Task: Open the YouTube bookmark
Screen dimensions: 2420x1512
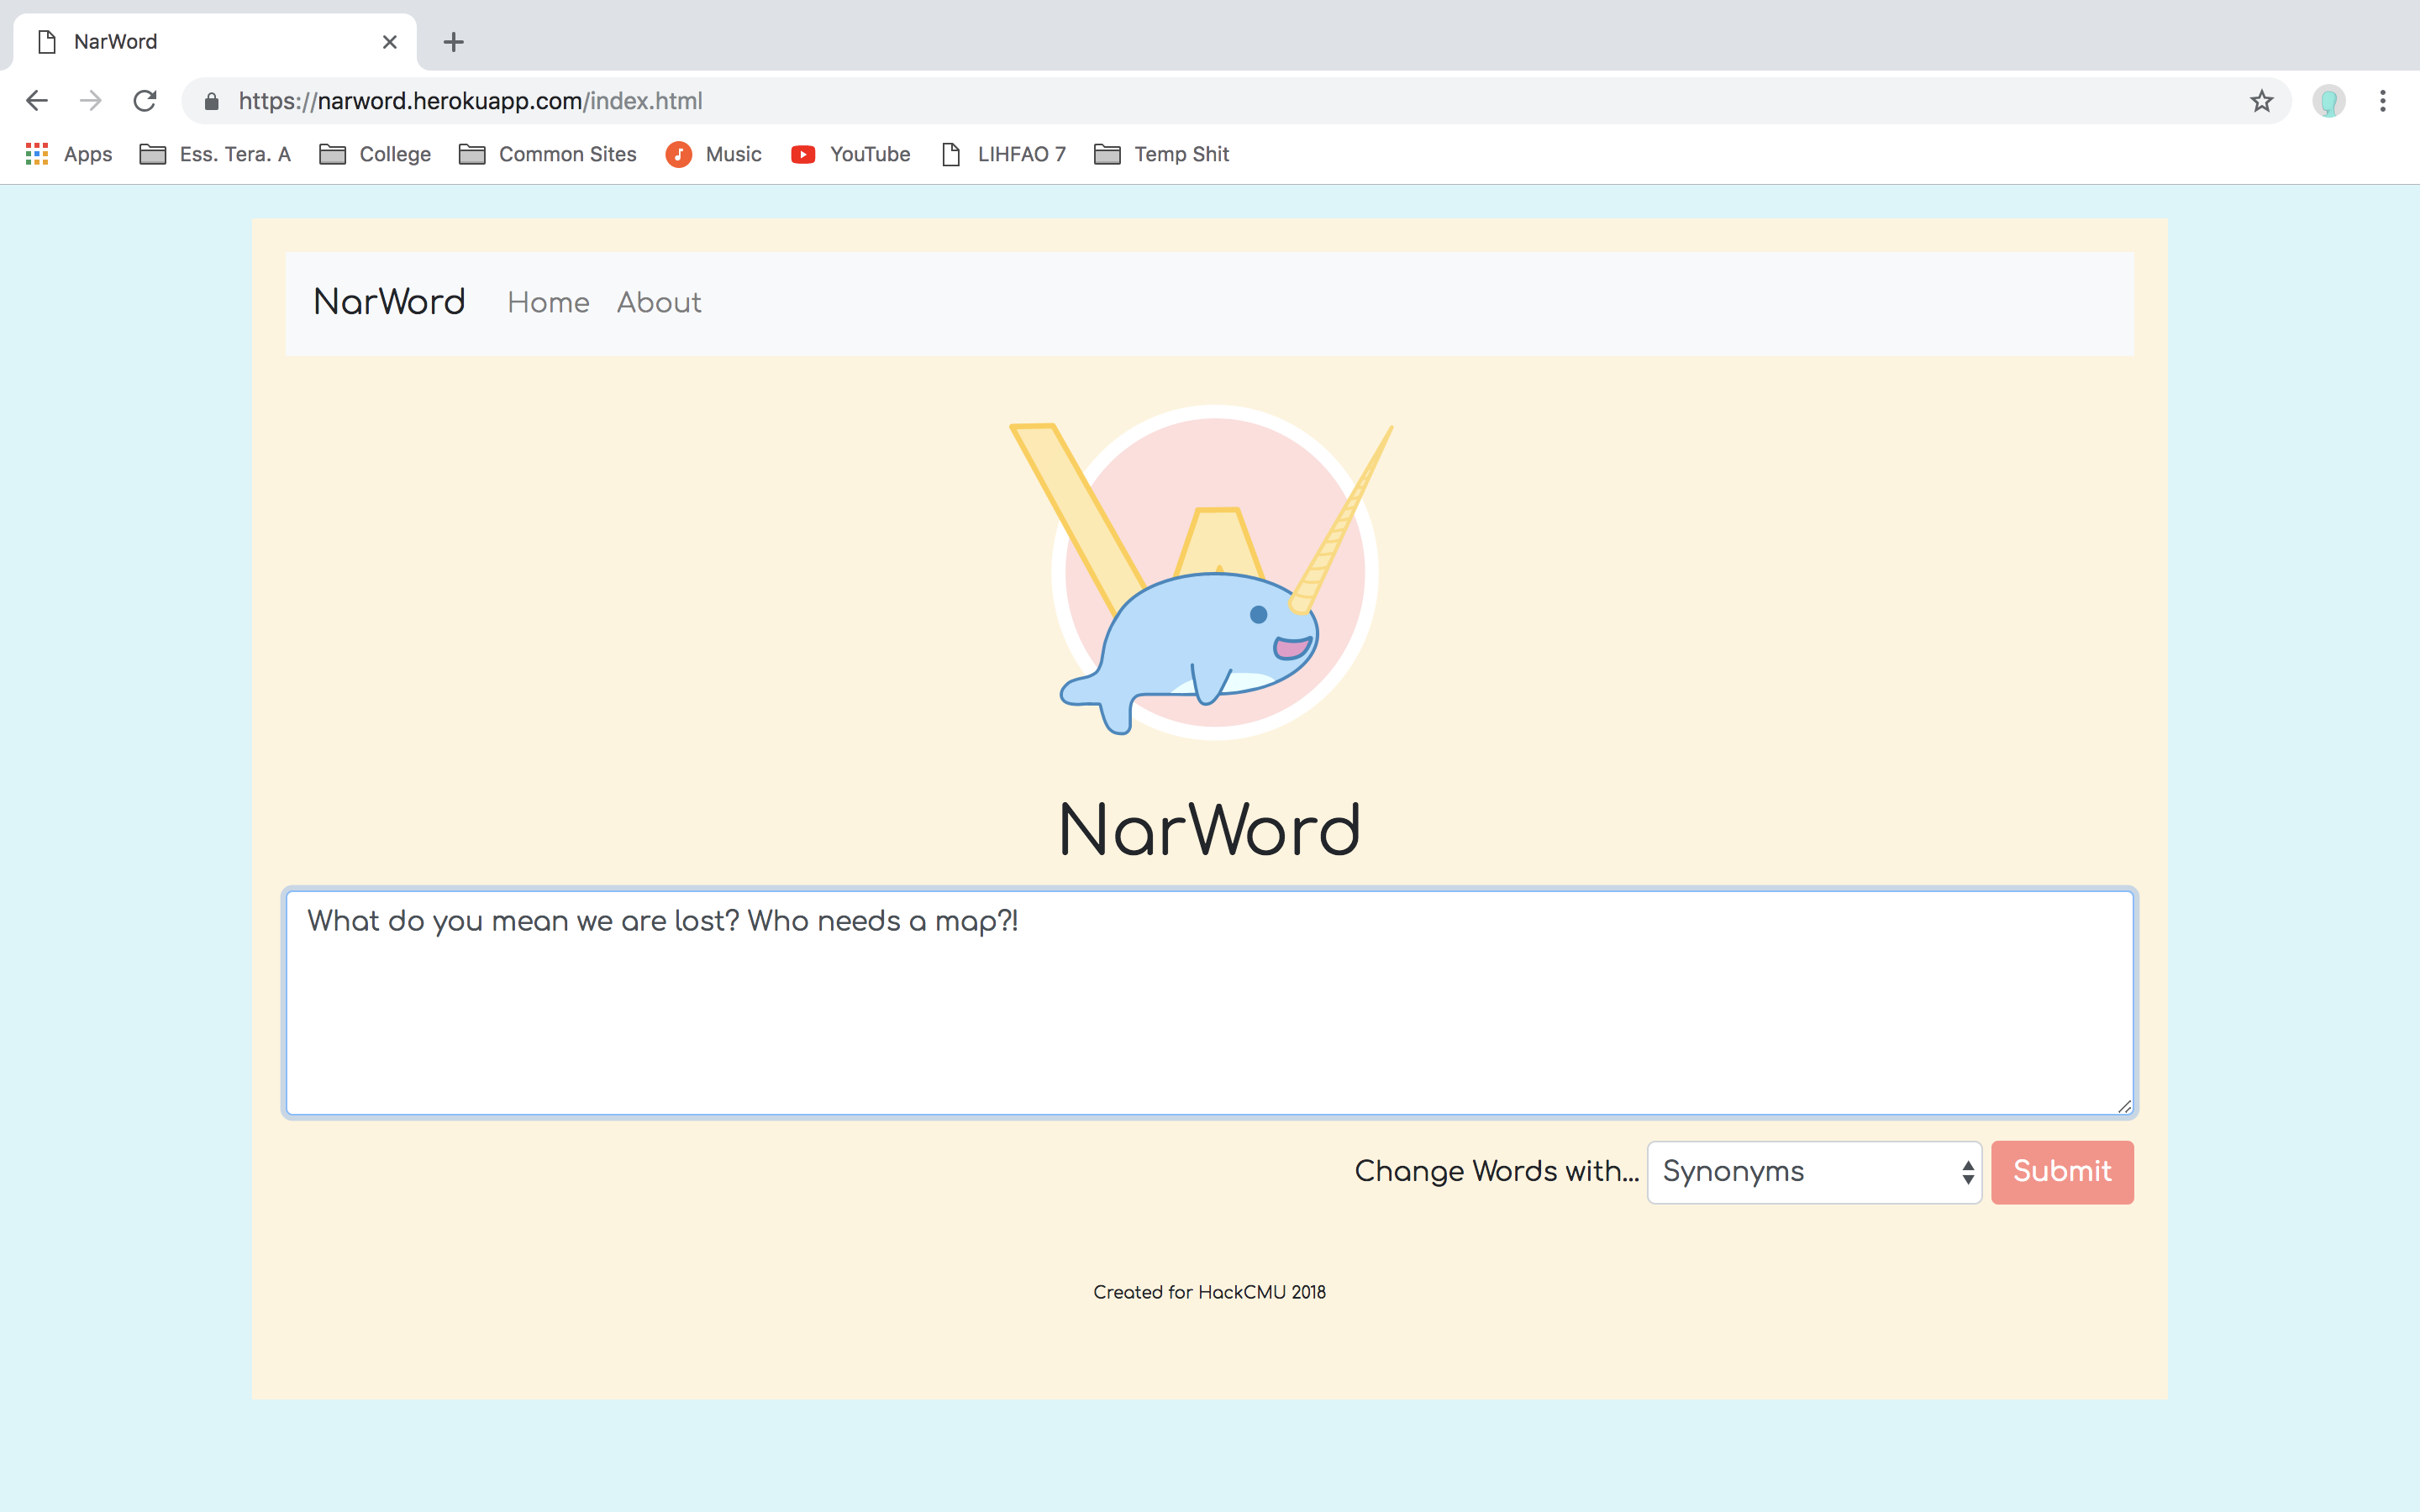Action: pos(850,154)
